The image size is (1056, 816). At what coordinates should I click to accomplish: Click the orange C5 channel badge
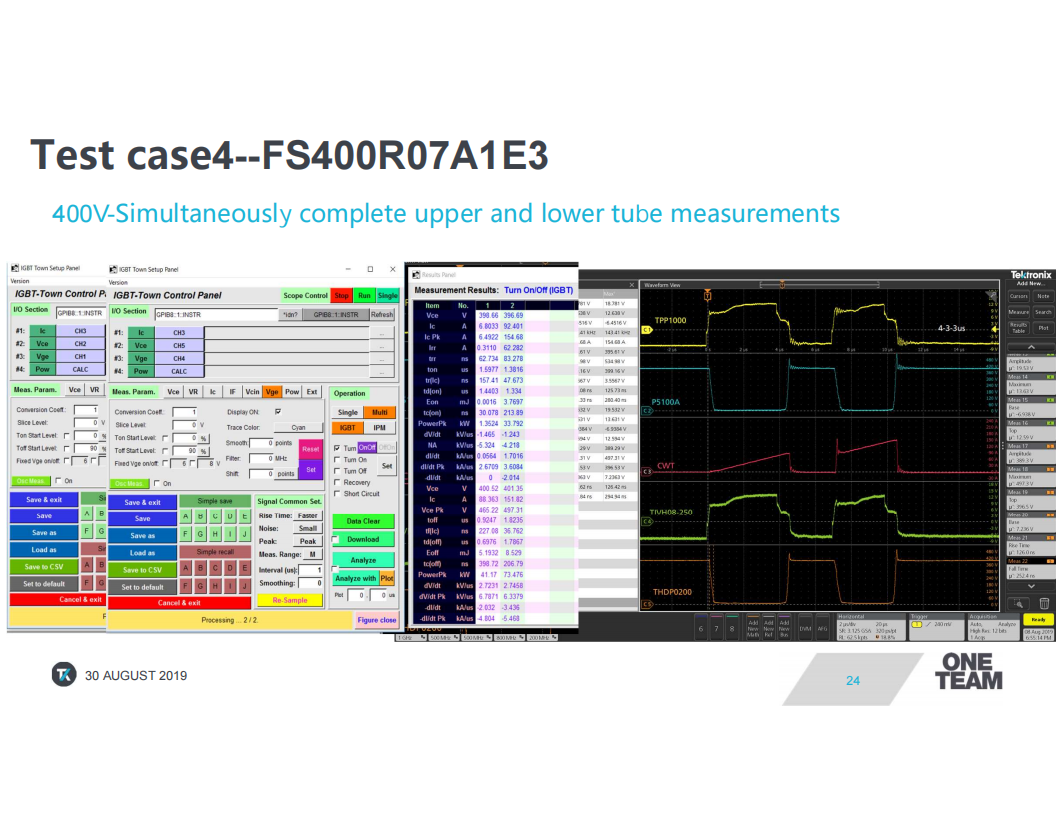tap(647, 604)
